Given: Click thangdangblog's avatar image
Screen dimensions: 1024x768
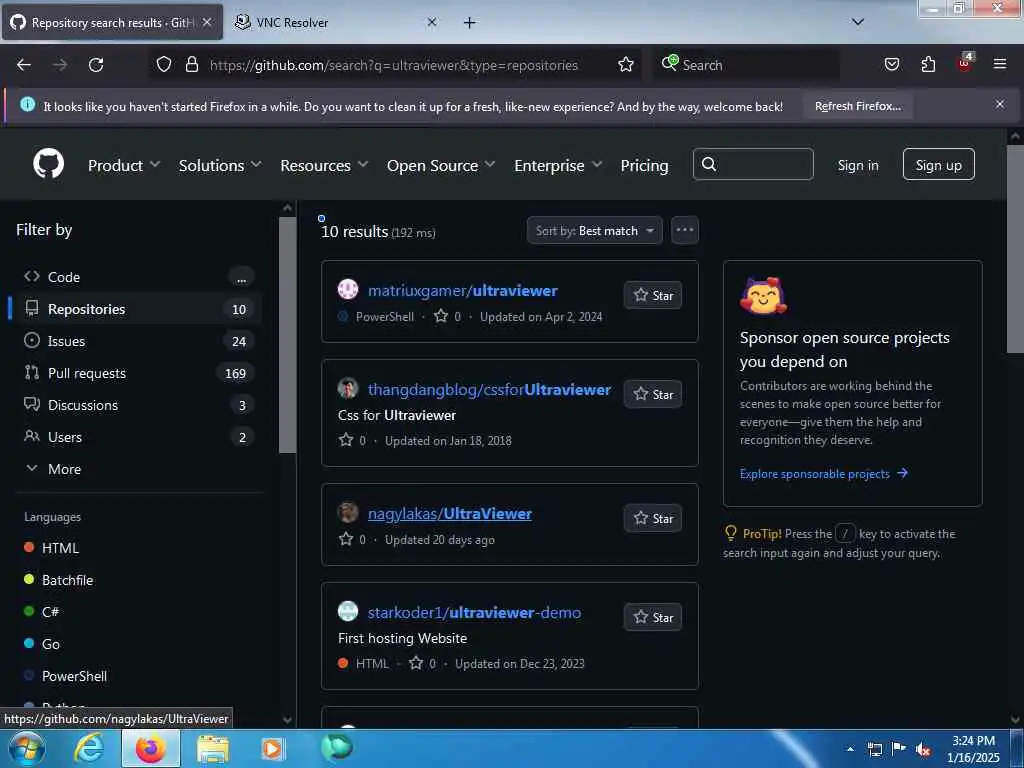Looking at the screenshot, I should pyautogui.click(x=347, y=388).
